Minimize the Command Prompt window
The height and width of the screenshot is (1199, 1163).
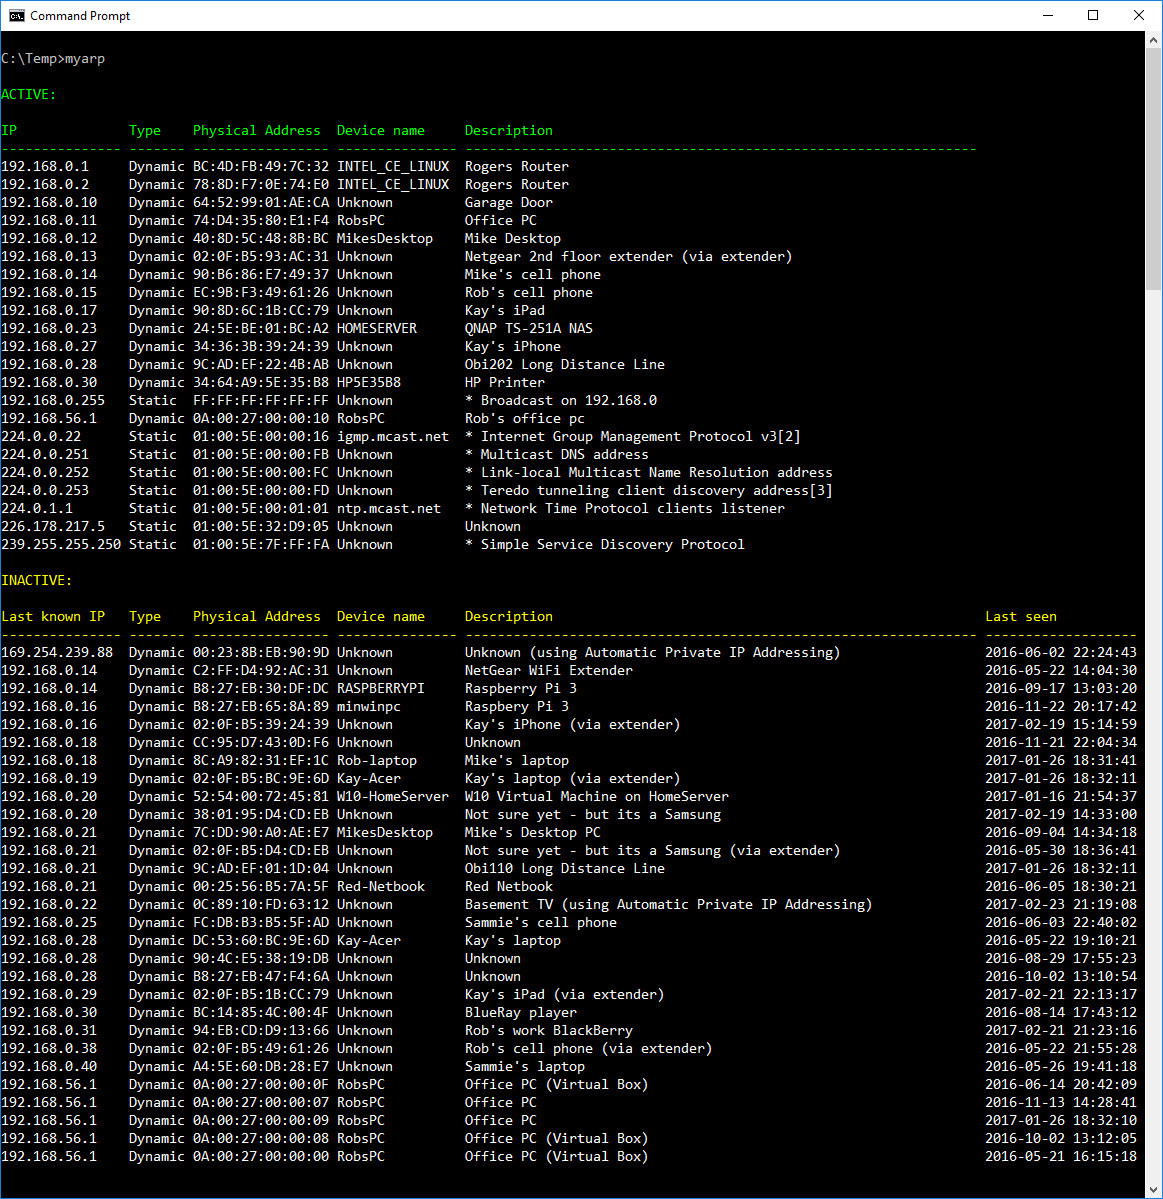(1048, 15)
